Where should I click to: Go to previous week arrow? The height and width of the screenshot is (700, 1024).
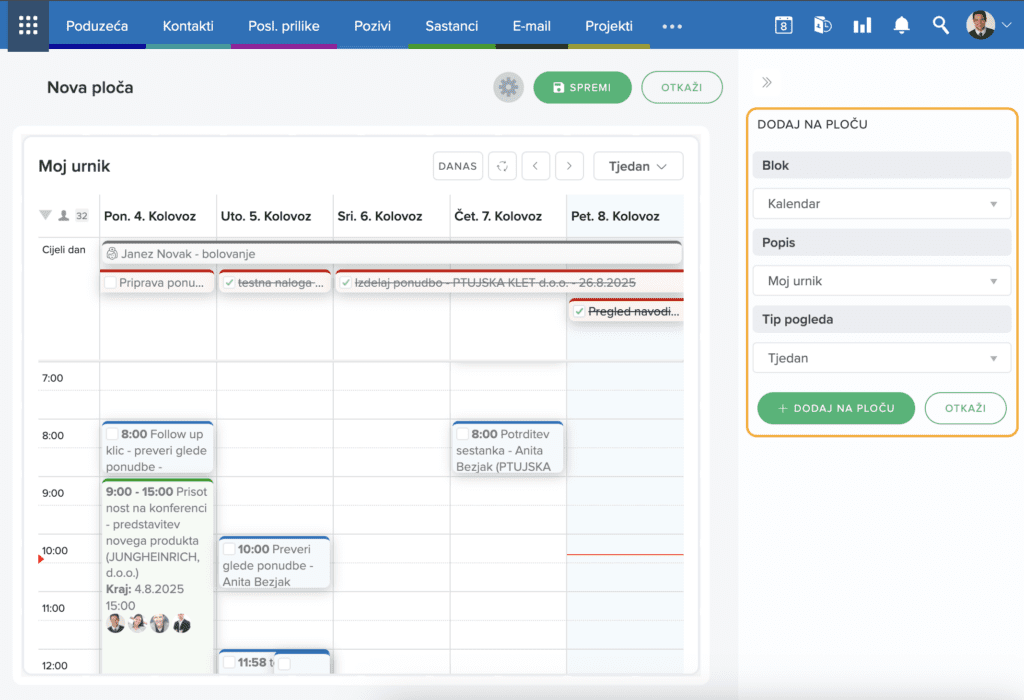click(536, 166)
